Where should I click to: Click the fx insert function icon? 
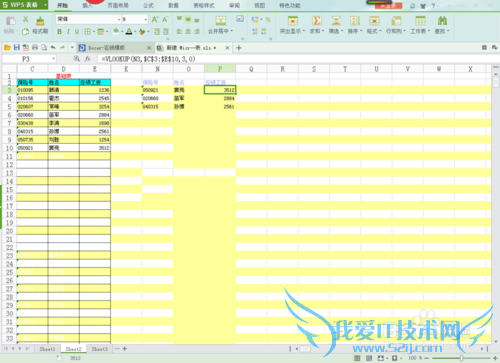(87, 59)
